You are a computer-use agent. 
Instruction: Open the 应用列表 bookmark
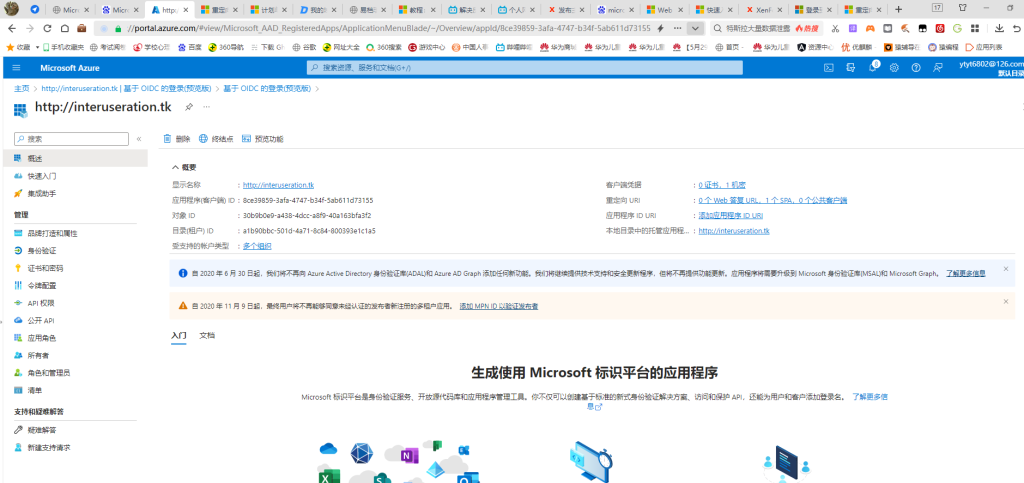point(983,48)
